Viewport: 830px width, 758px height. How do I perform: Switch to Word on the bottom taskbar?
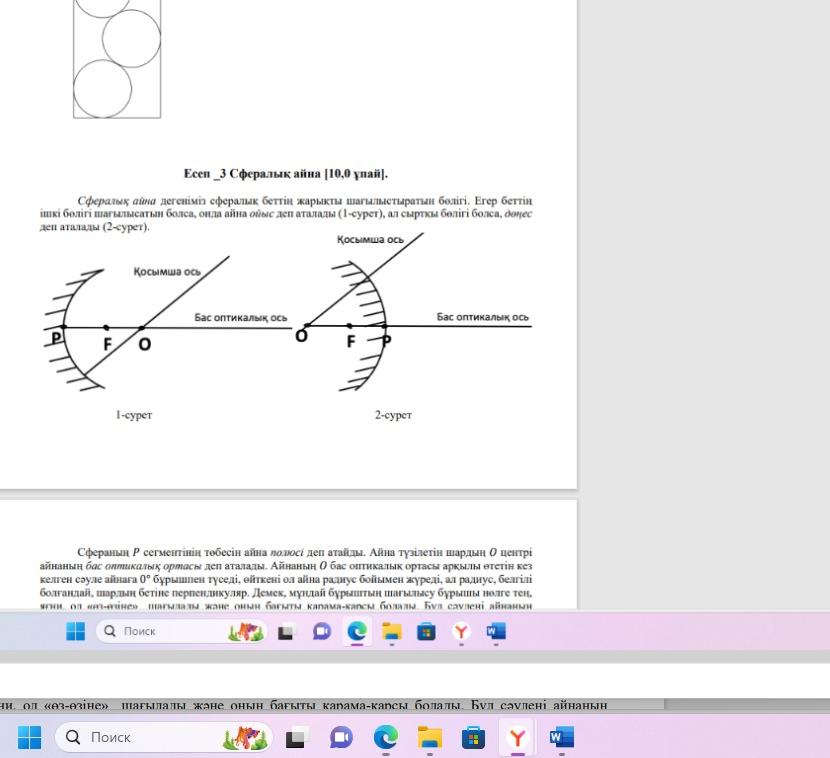point(562,737)
